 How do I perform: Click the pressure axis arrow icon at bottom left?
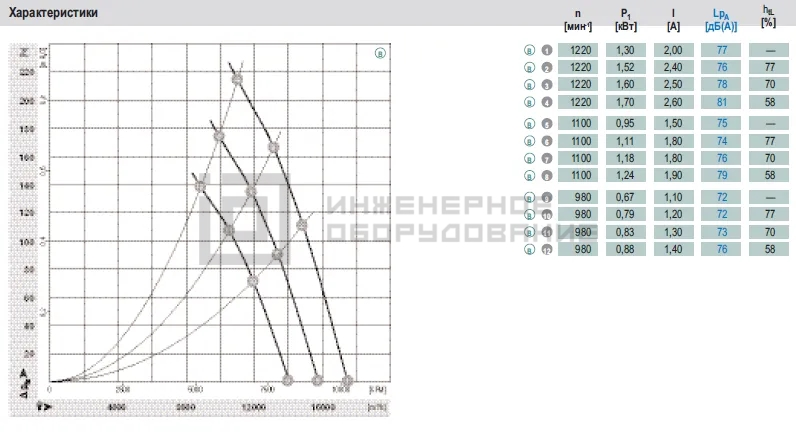pos(24,384)
